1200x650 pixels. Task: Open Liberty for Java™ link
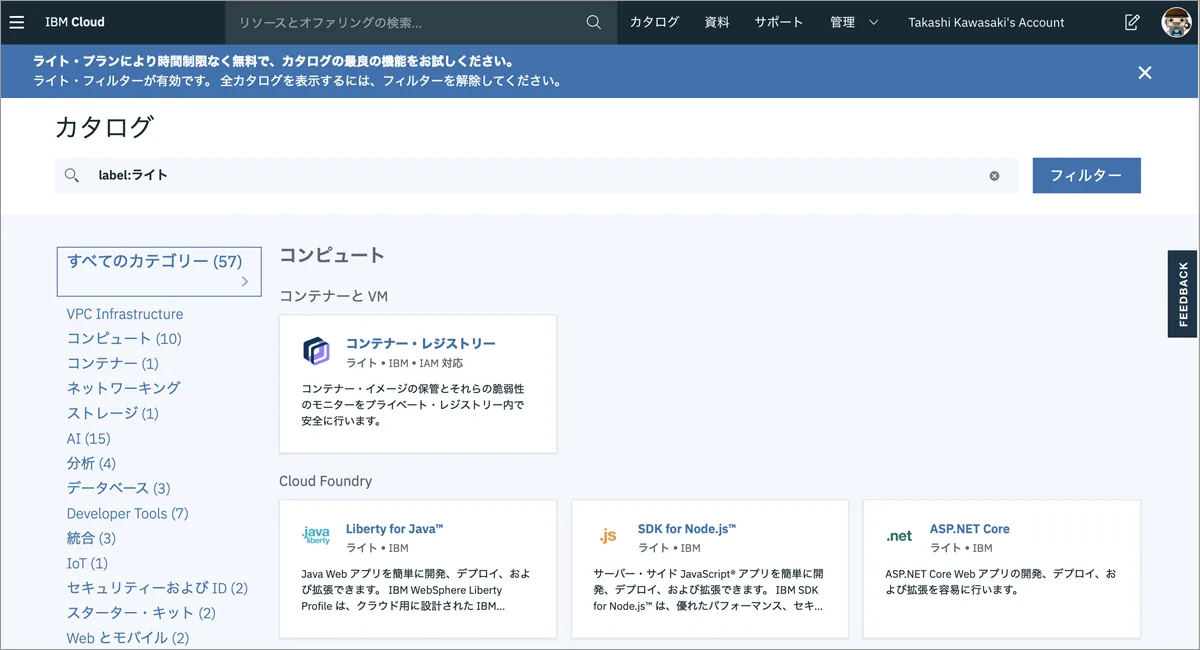(394, 529)
